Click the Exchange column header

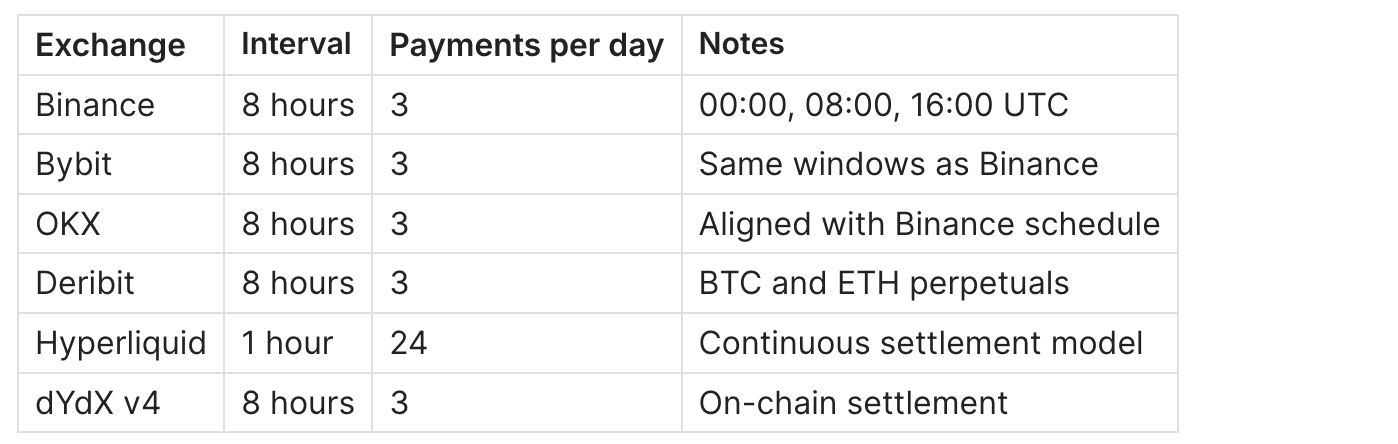point(110,45)
